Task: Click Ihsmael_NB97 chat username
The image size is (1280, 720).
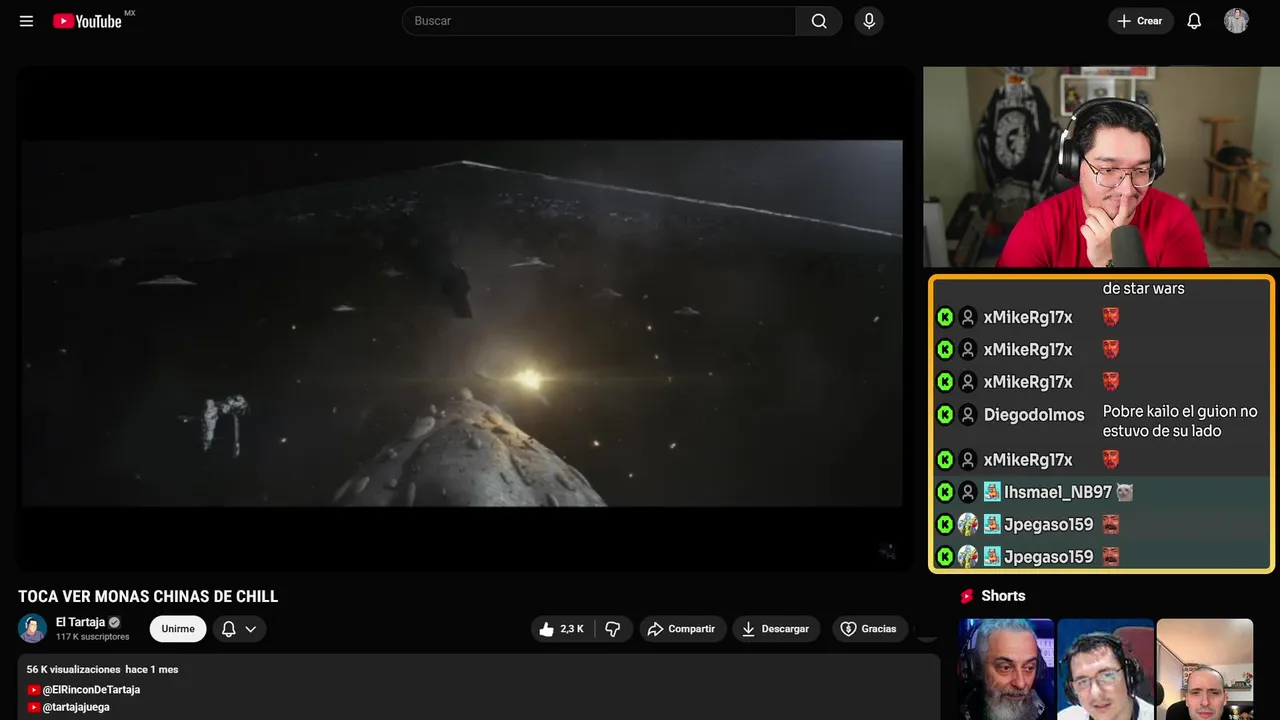Action: click(1058, 492)
